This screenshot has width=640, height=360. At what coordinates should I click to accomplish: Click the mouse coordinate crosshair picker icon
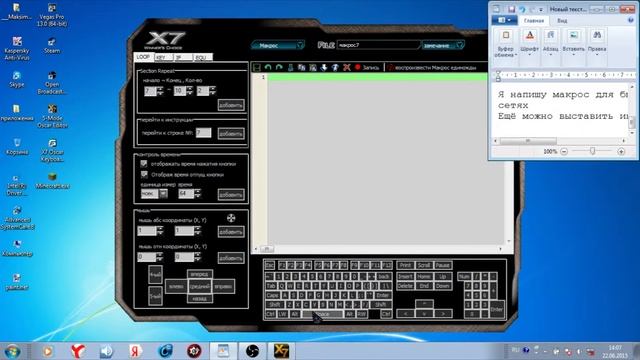point(231,218)
